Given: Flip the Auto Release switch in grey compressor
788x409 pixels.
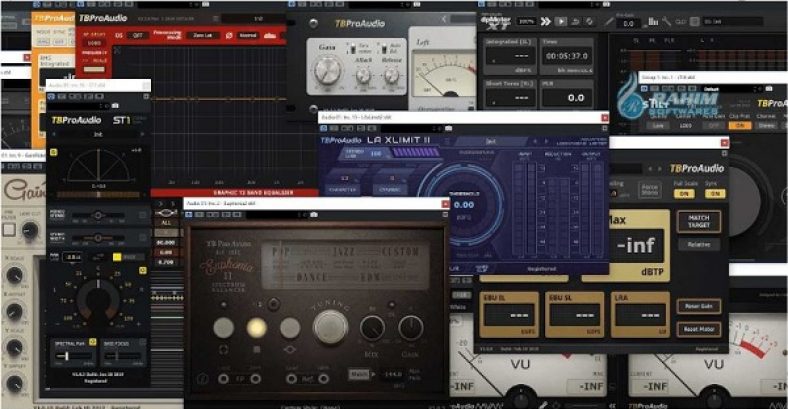Looking at the screenshot, I should click(x=384, y=49).
